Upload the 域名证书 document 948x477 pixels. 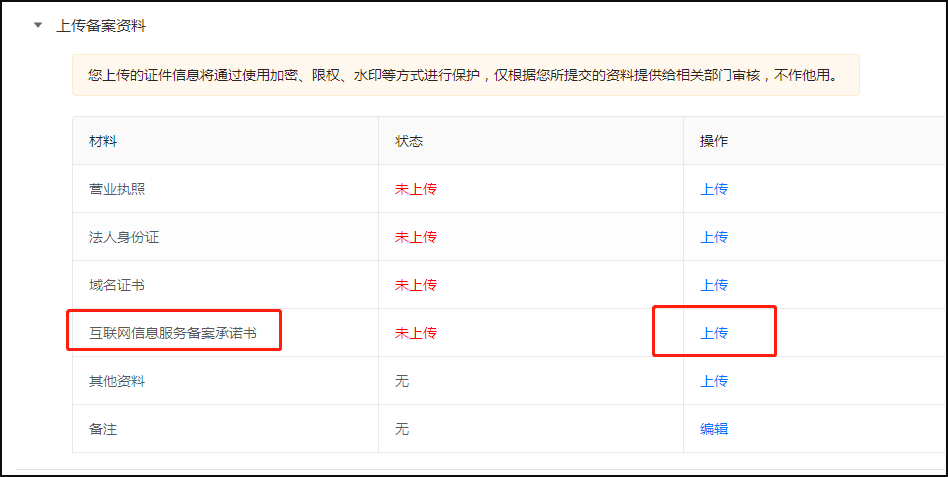click(714, 285)
